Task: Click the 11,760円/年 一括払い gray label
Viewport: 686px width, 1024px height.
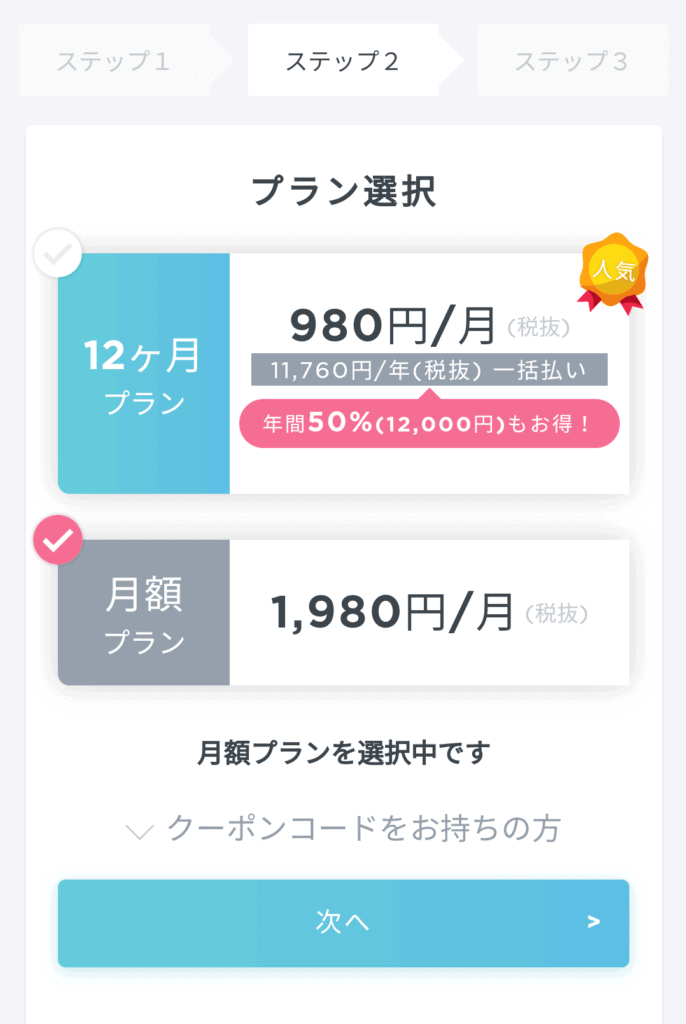Action: pyautogui.click(x=429, y=370)
